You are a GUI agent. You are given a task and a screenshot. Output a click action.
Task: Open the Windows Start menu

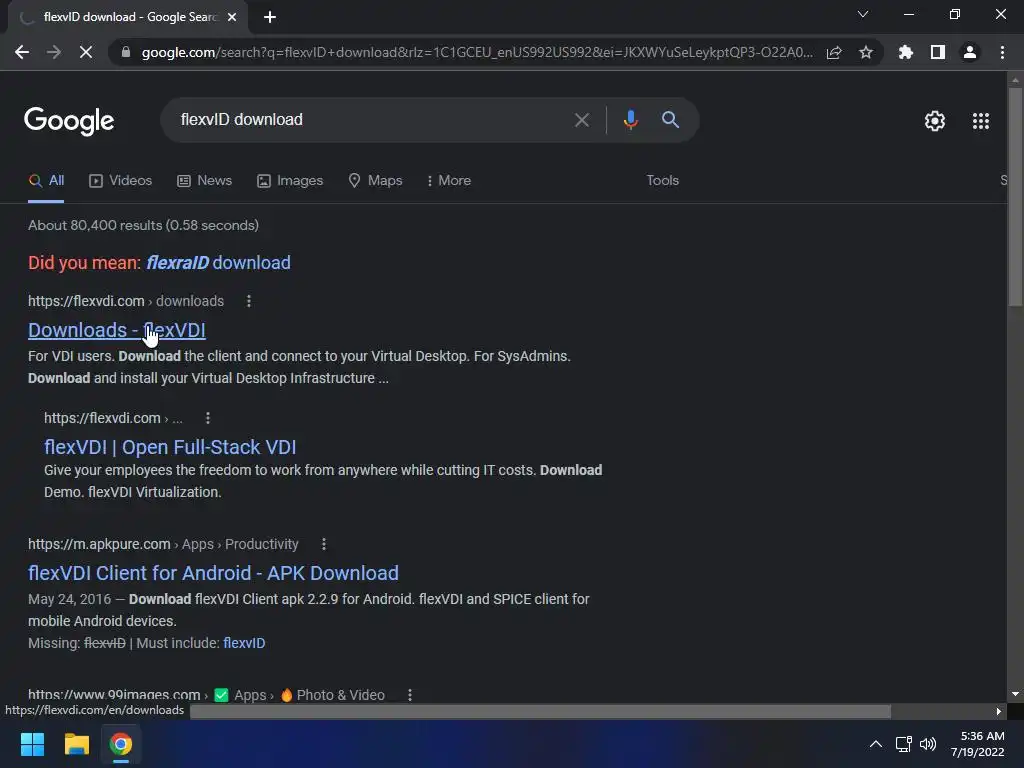tap(32, 744)
